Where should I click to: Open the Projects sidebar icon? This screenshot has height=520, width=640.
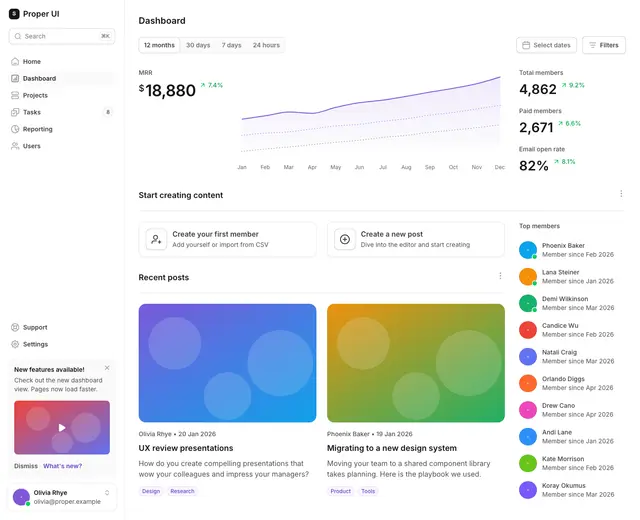[15, 95]
